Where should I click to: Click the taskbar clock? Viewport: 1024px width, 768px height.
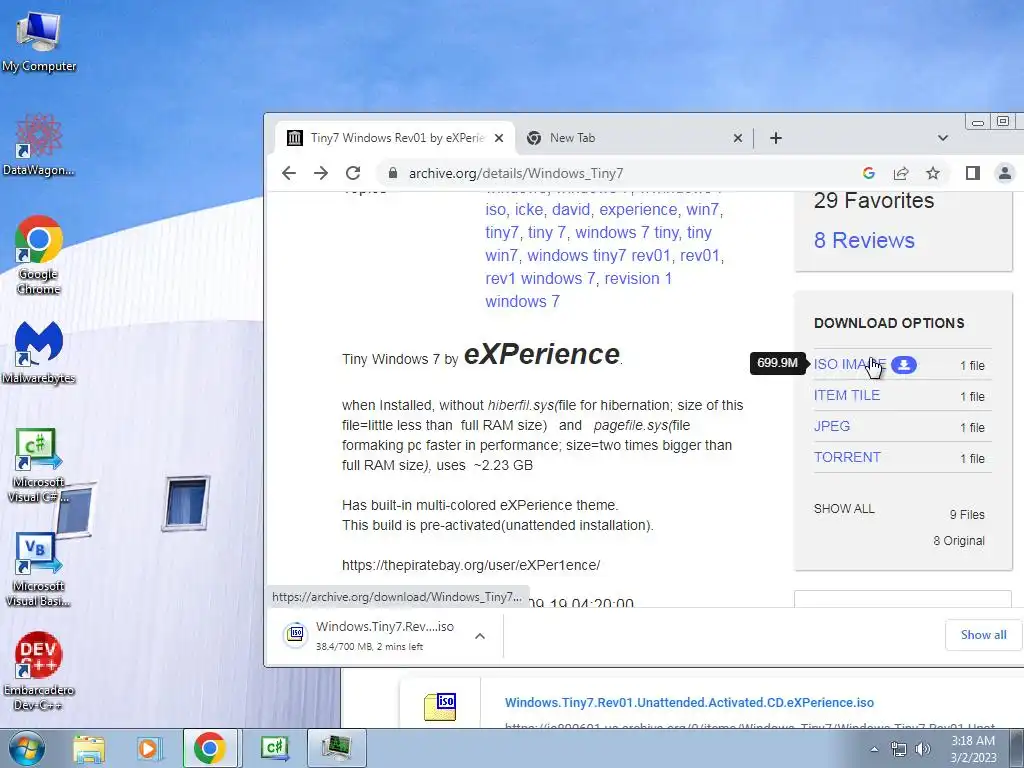973,749
